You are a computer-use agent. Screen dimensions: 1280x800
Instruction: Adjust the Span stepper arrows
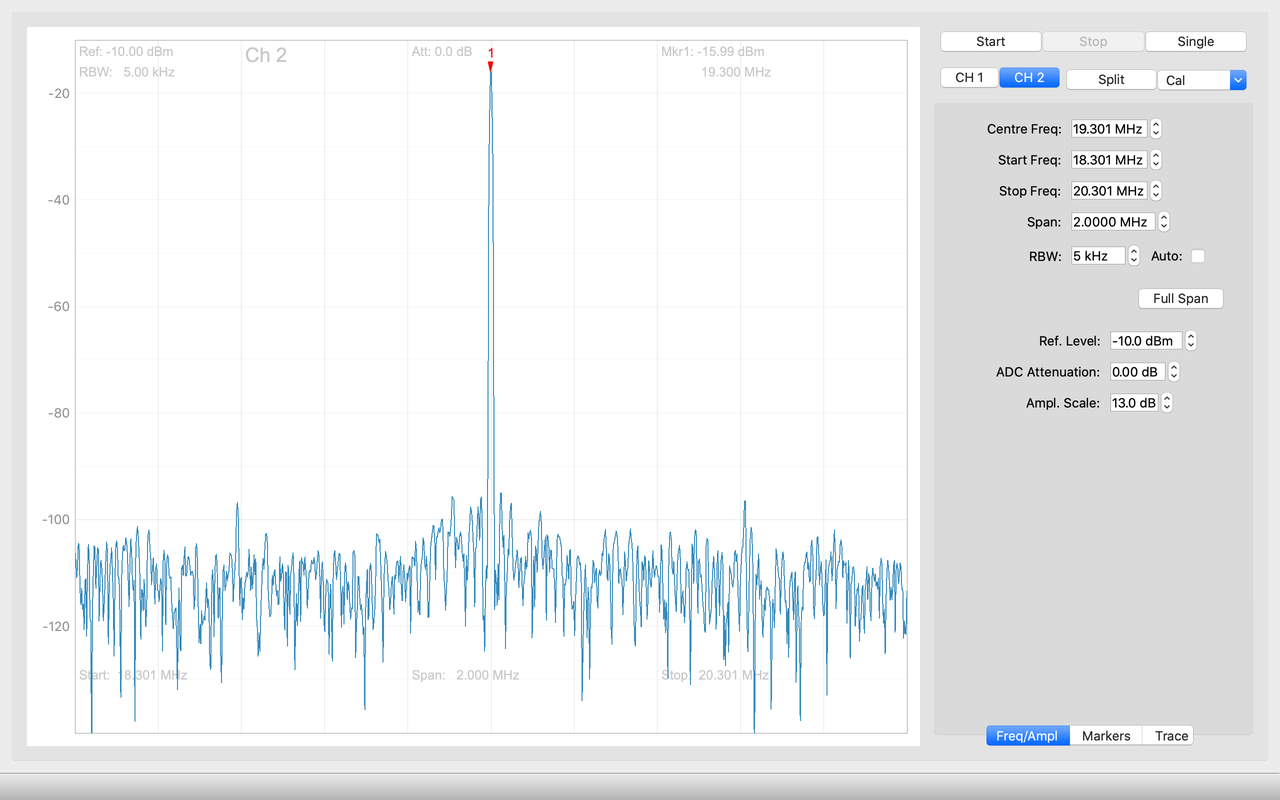[x=1164, y=222]
